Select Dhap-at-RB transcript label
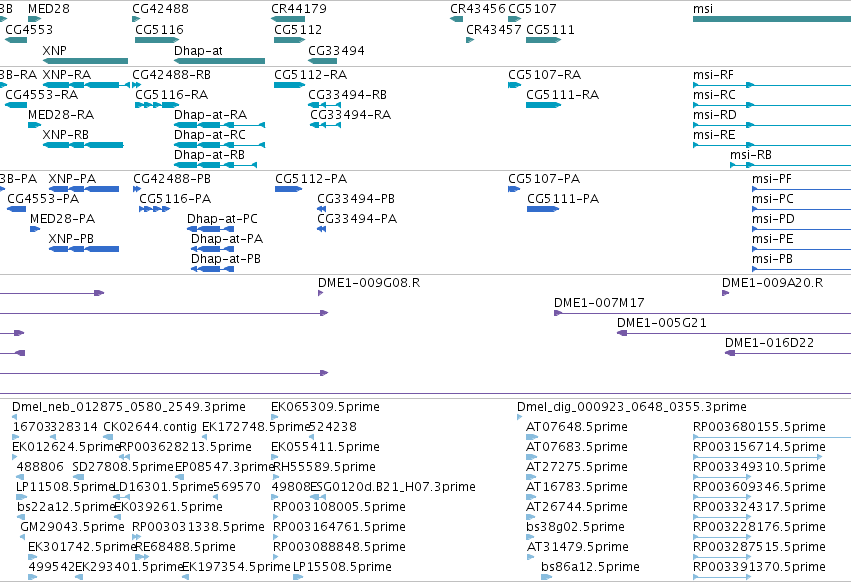The image size is (851, 582). pos(209,155)
